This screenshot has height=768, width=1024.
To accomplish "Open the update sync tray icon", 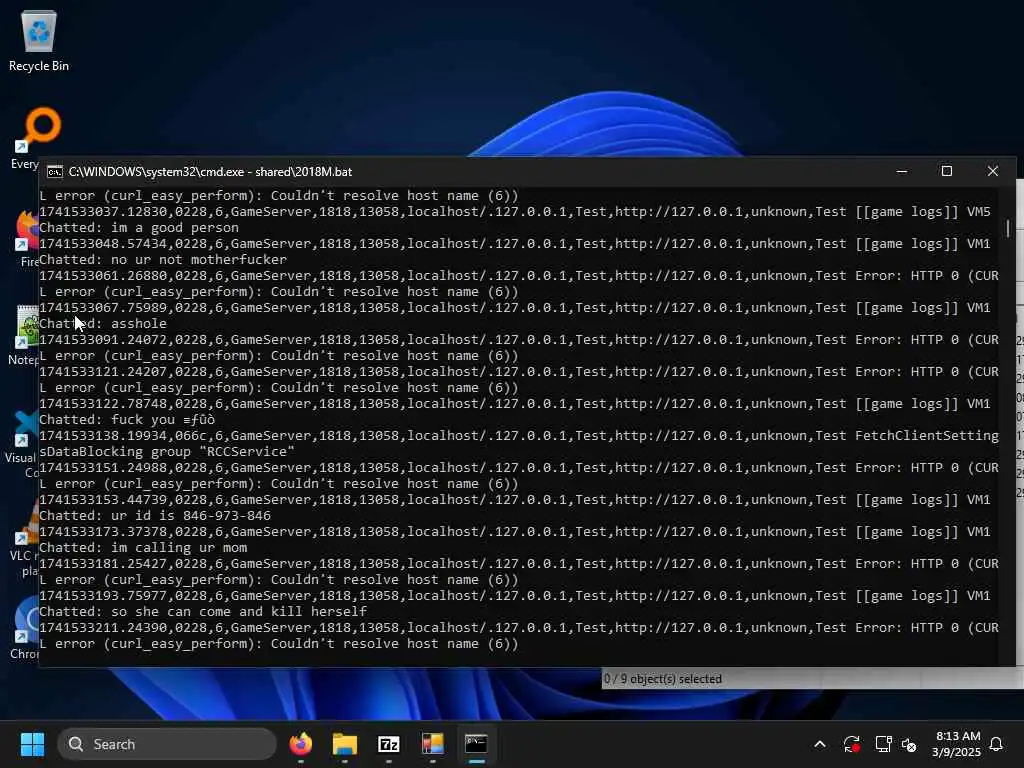I will tap(852, 744).
